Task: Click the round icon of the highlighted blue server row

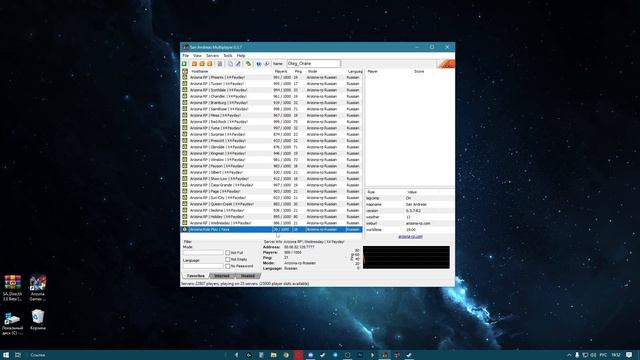Action: [x=185, y=229]
